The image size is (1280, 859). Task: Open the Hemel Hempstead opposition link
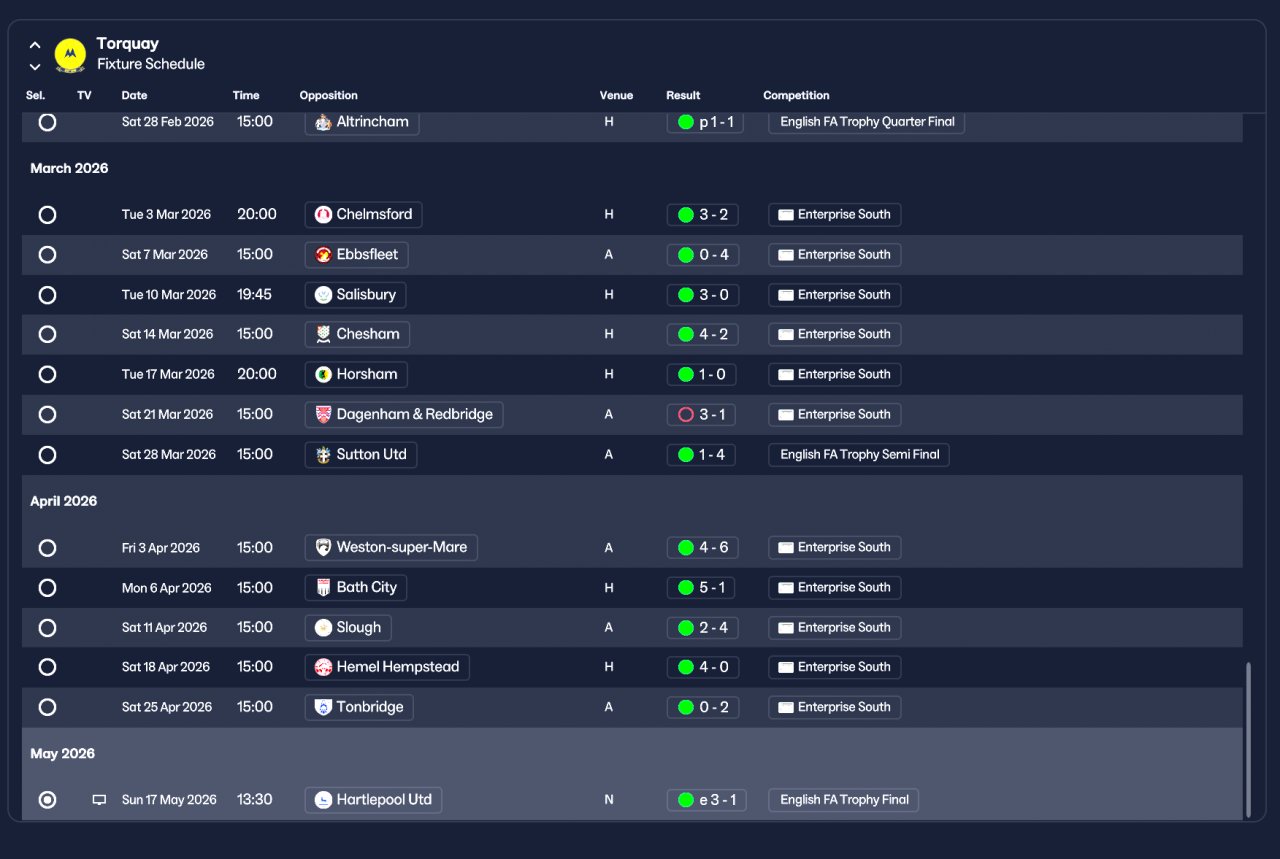point(387,667)
